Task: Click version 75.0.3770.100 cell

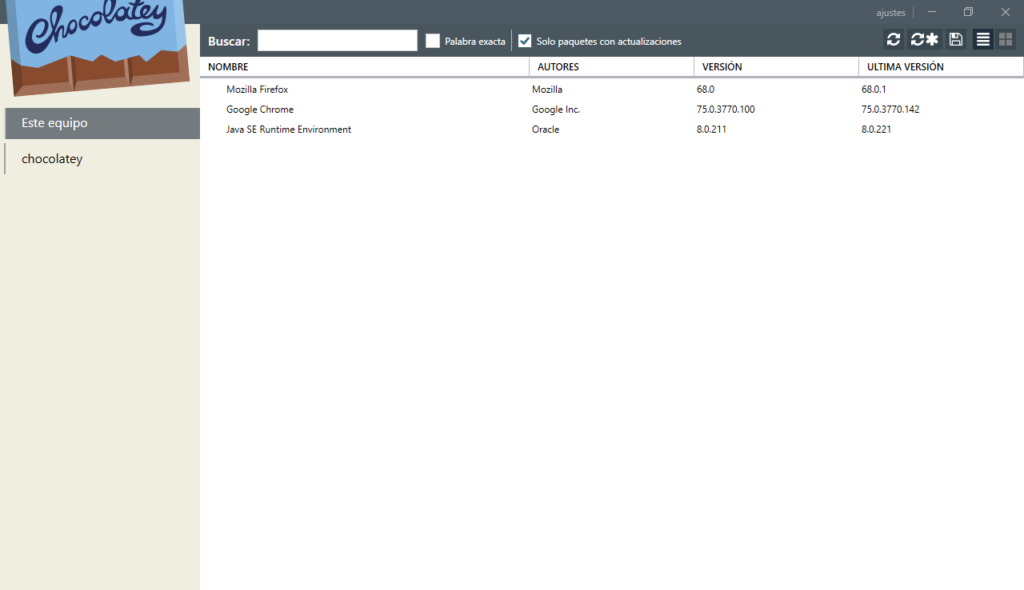Action: click(x=726, y=109)
